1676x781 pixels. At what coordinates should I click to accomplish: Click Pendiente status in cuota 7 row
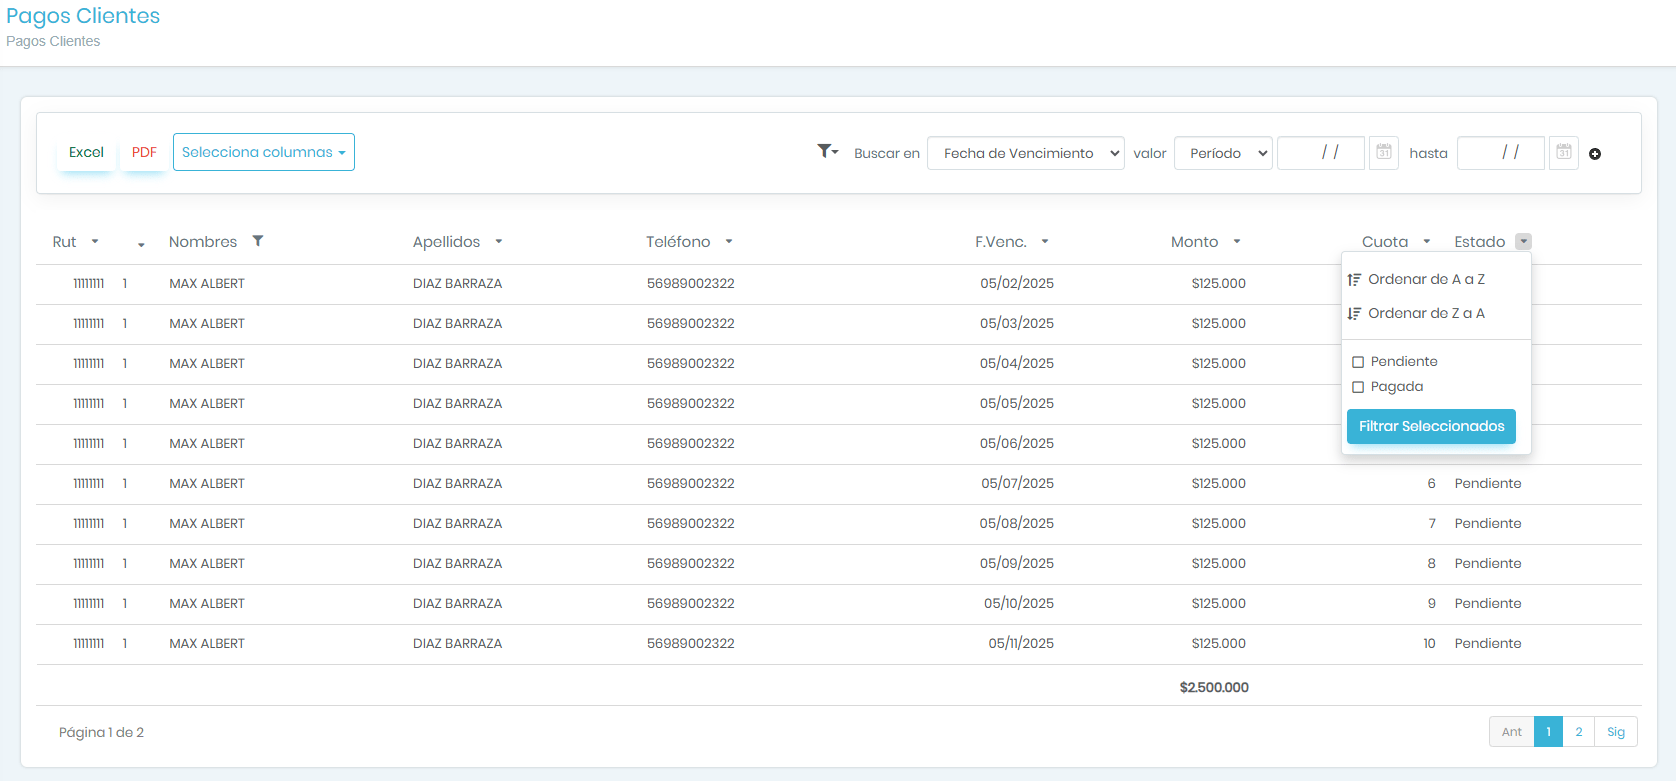tap(1488, 524)
